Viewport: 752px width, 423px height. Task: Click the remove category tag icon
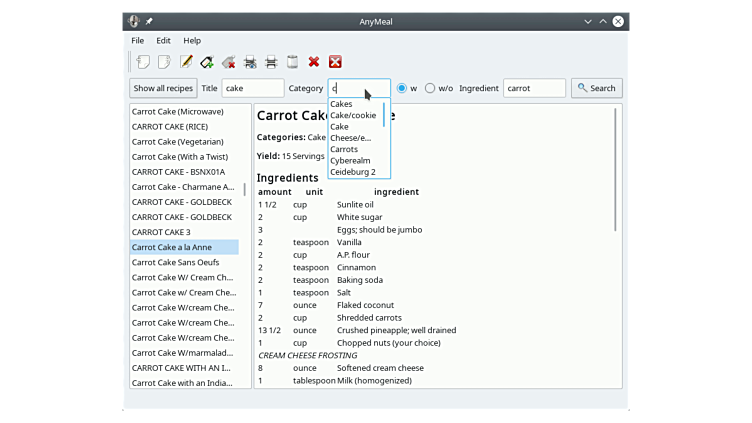tap(229, 62)
